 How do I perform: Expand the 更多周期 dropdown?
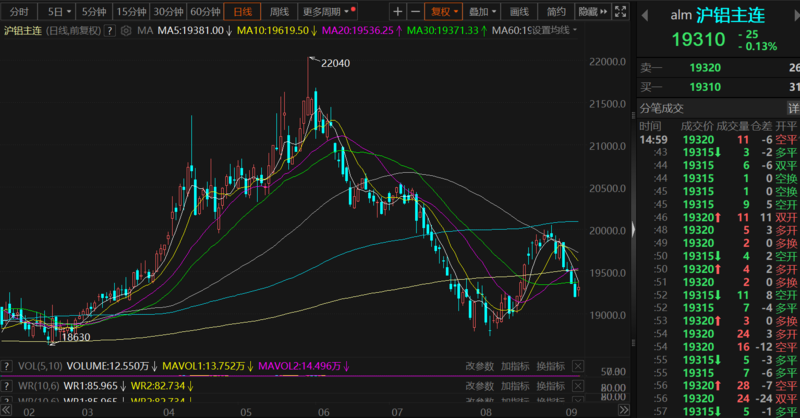pyautogui.click(x=327, y=12)
